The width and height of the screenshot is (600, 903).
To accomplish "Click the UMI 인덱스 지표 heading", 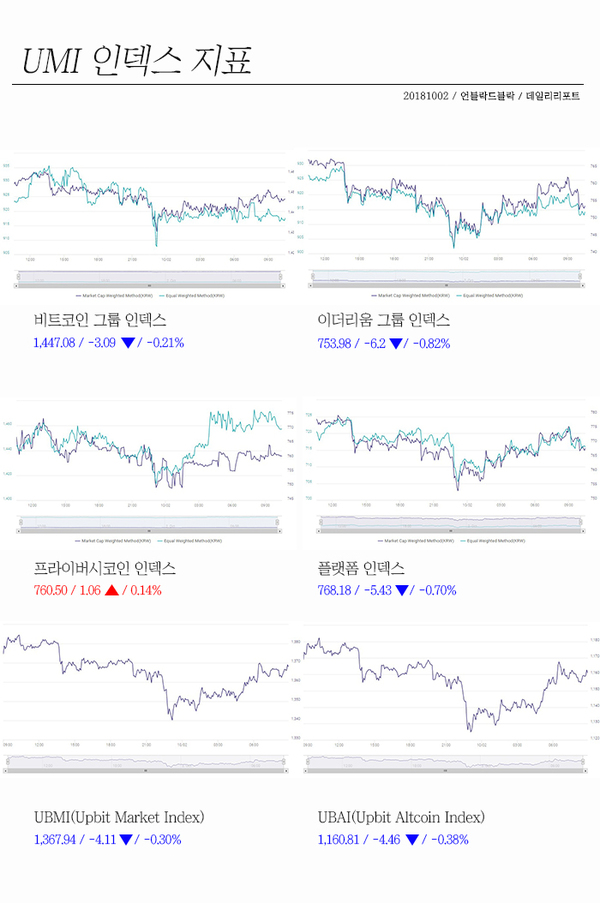I will 137,59.
